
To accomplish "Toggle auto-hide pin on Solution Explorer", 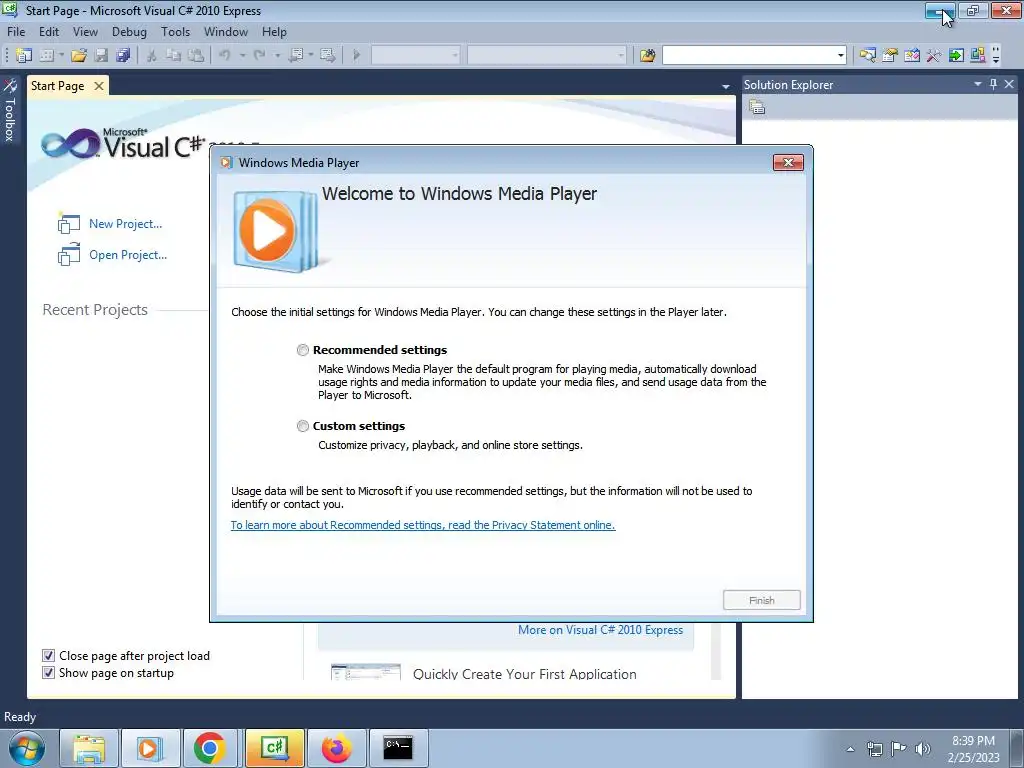I will click(x=993, y=84).
